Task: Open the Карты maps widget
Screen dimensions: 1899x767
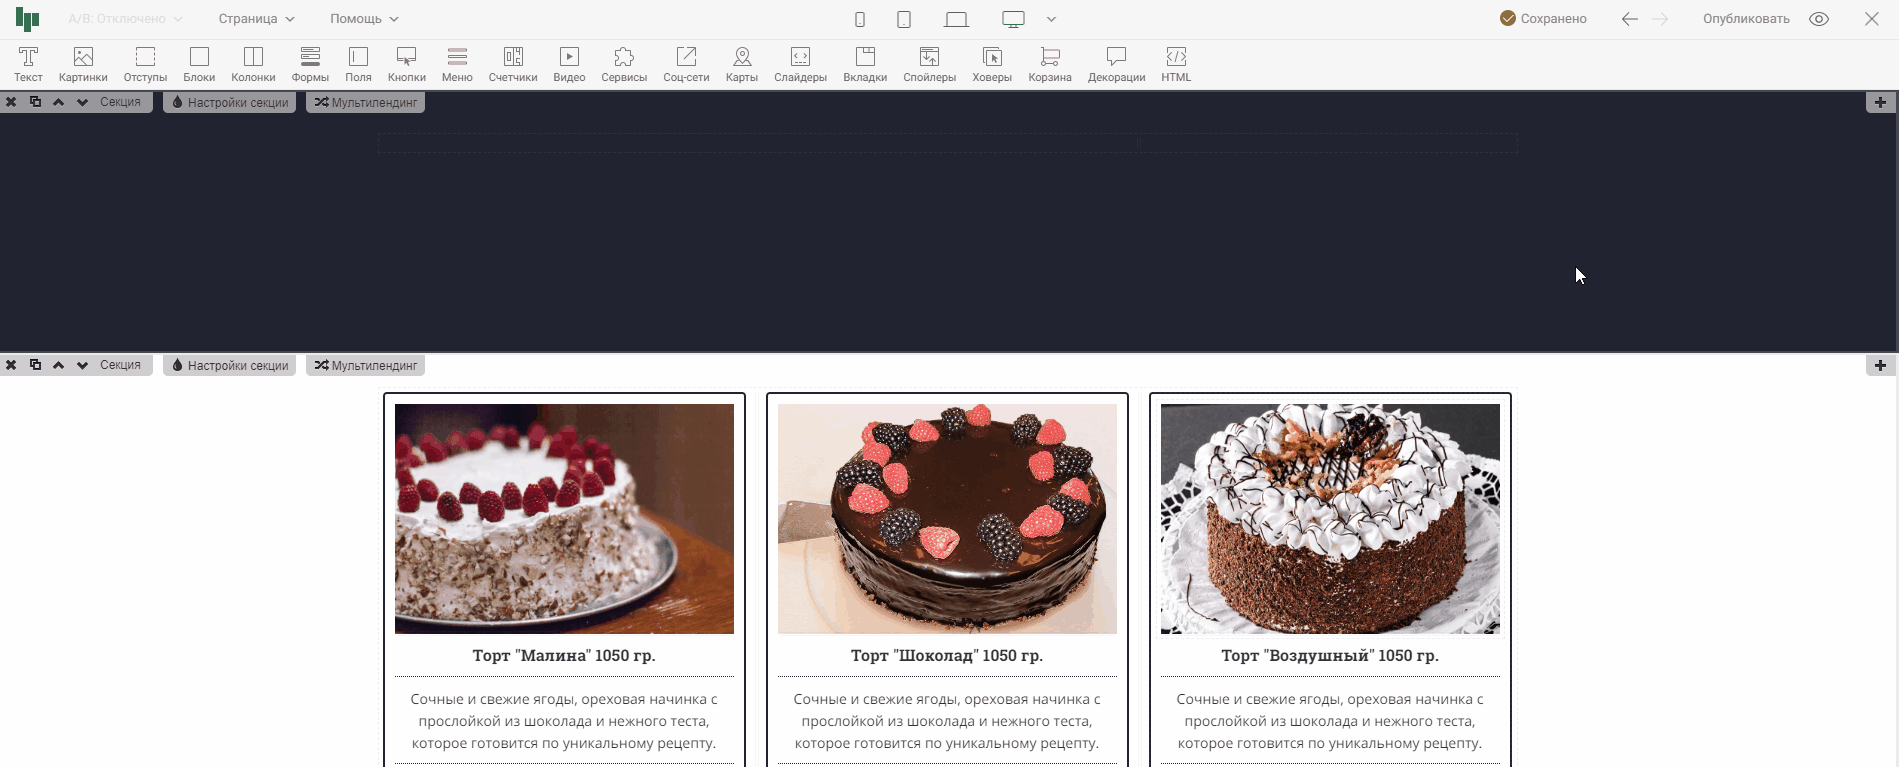Action: click(x=741, y=64)
